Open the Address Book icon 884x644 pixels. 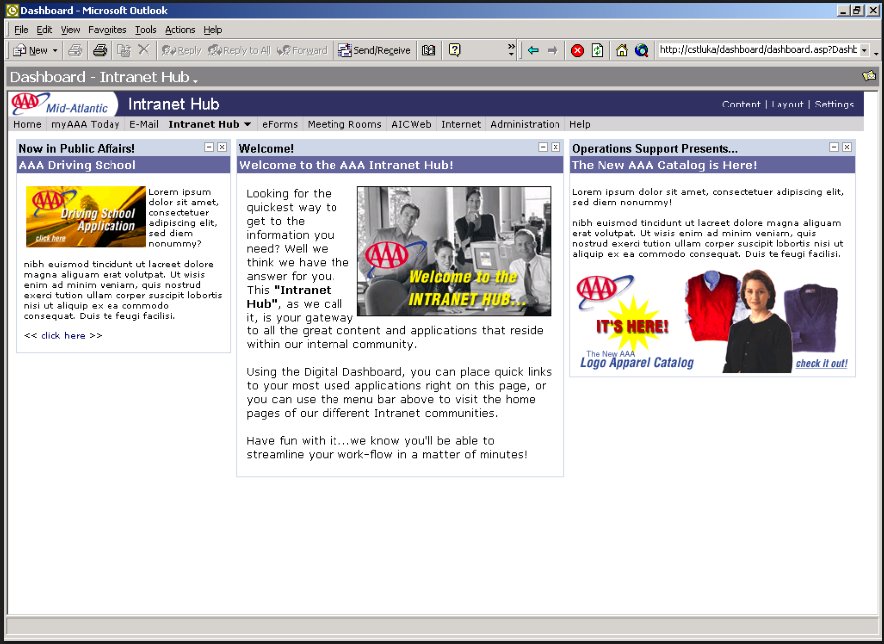click(x=428, y=50)
